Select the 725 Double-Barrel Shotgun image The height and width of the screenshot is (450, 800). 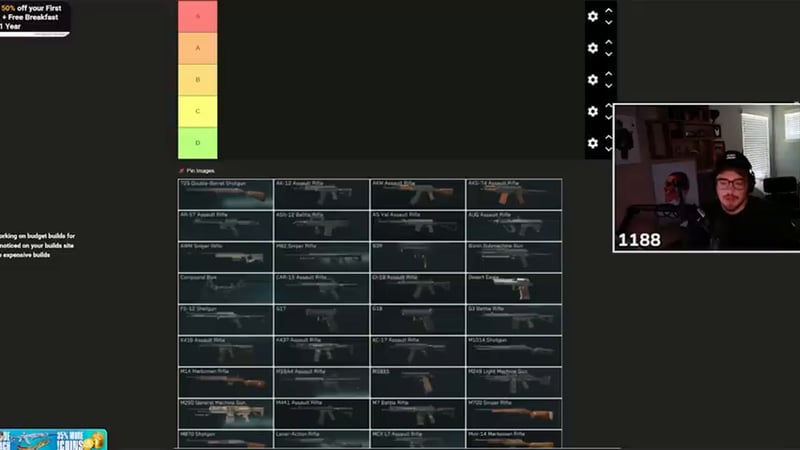226,194
